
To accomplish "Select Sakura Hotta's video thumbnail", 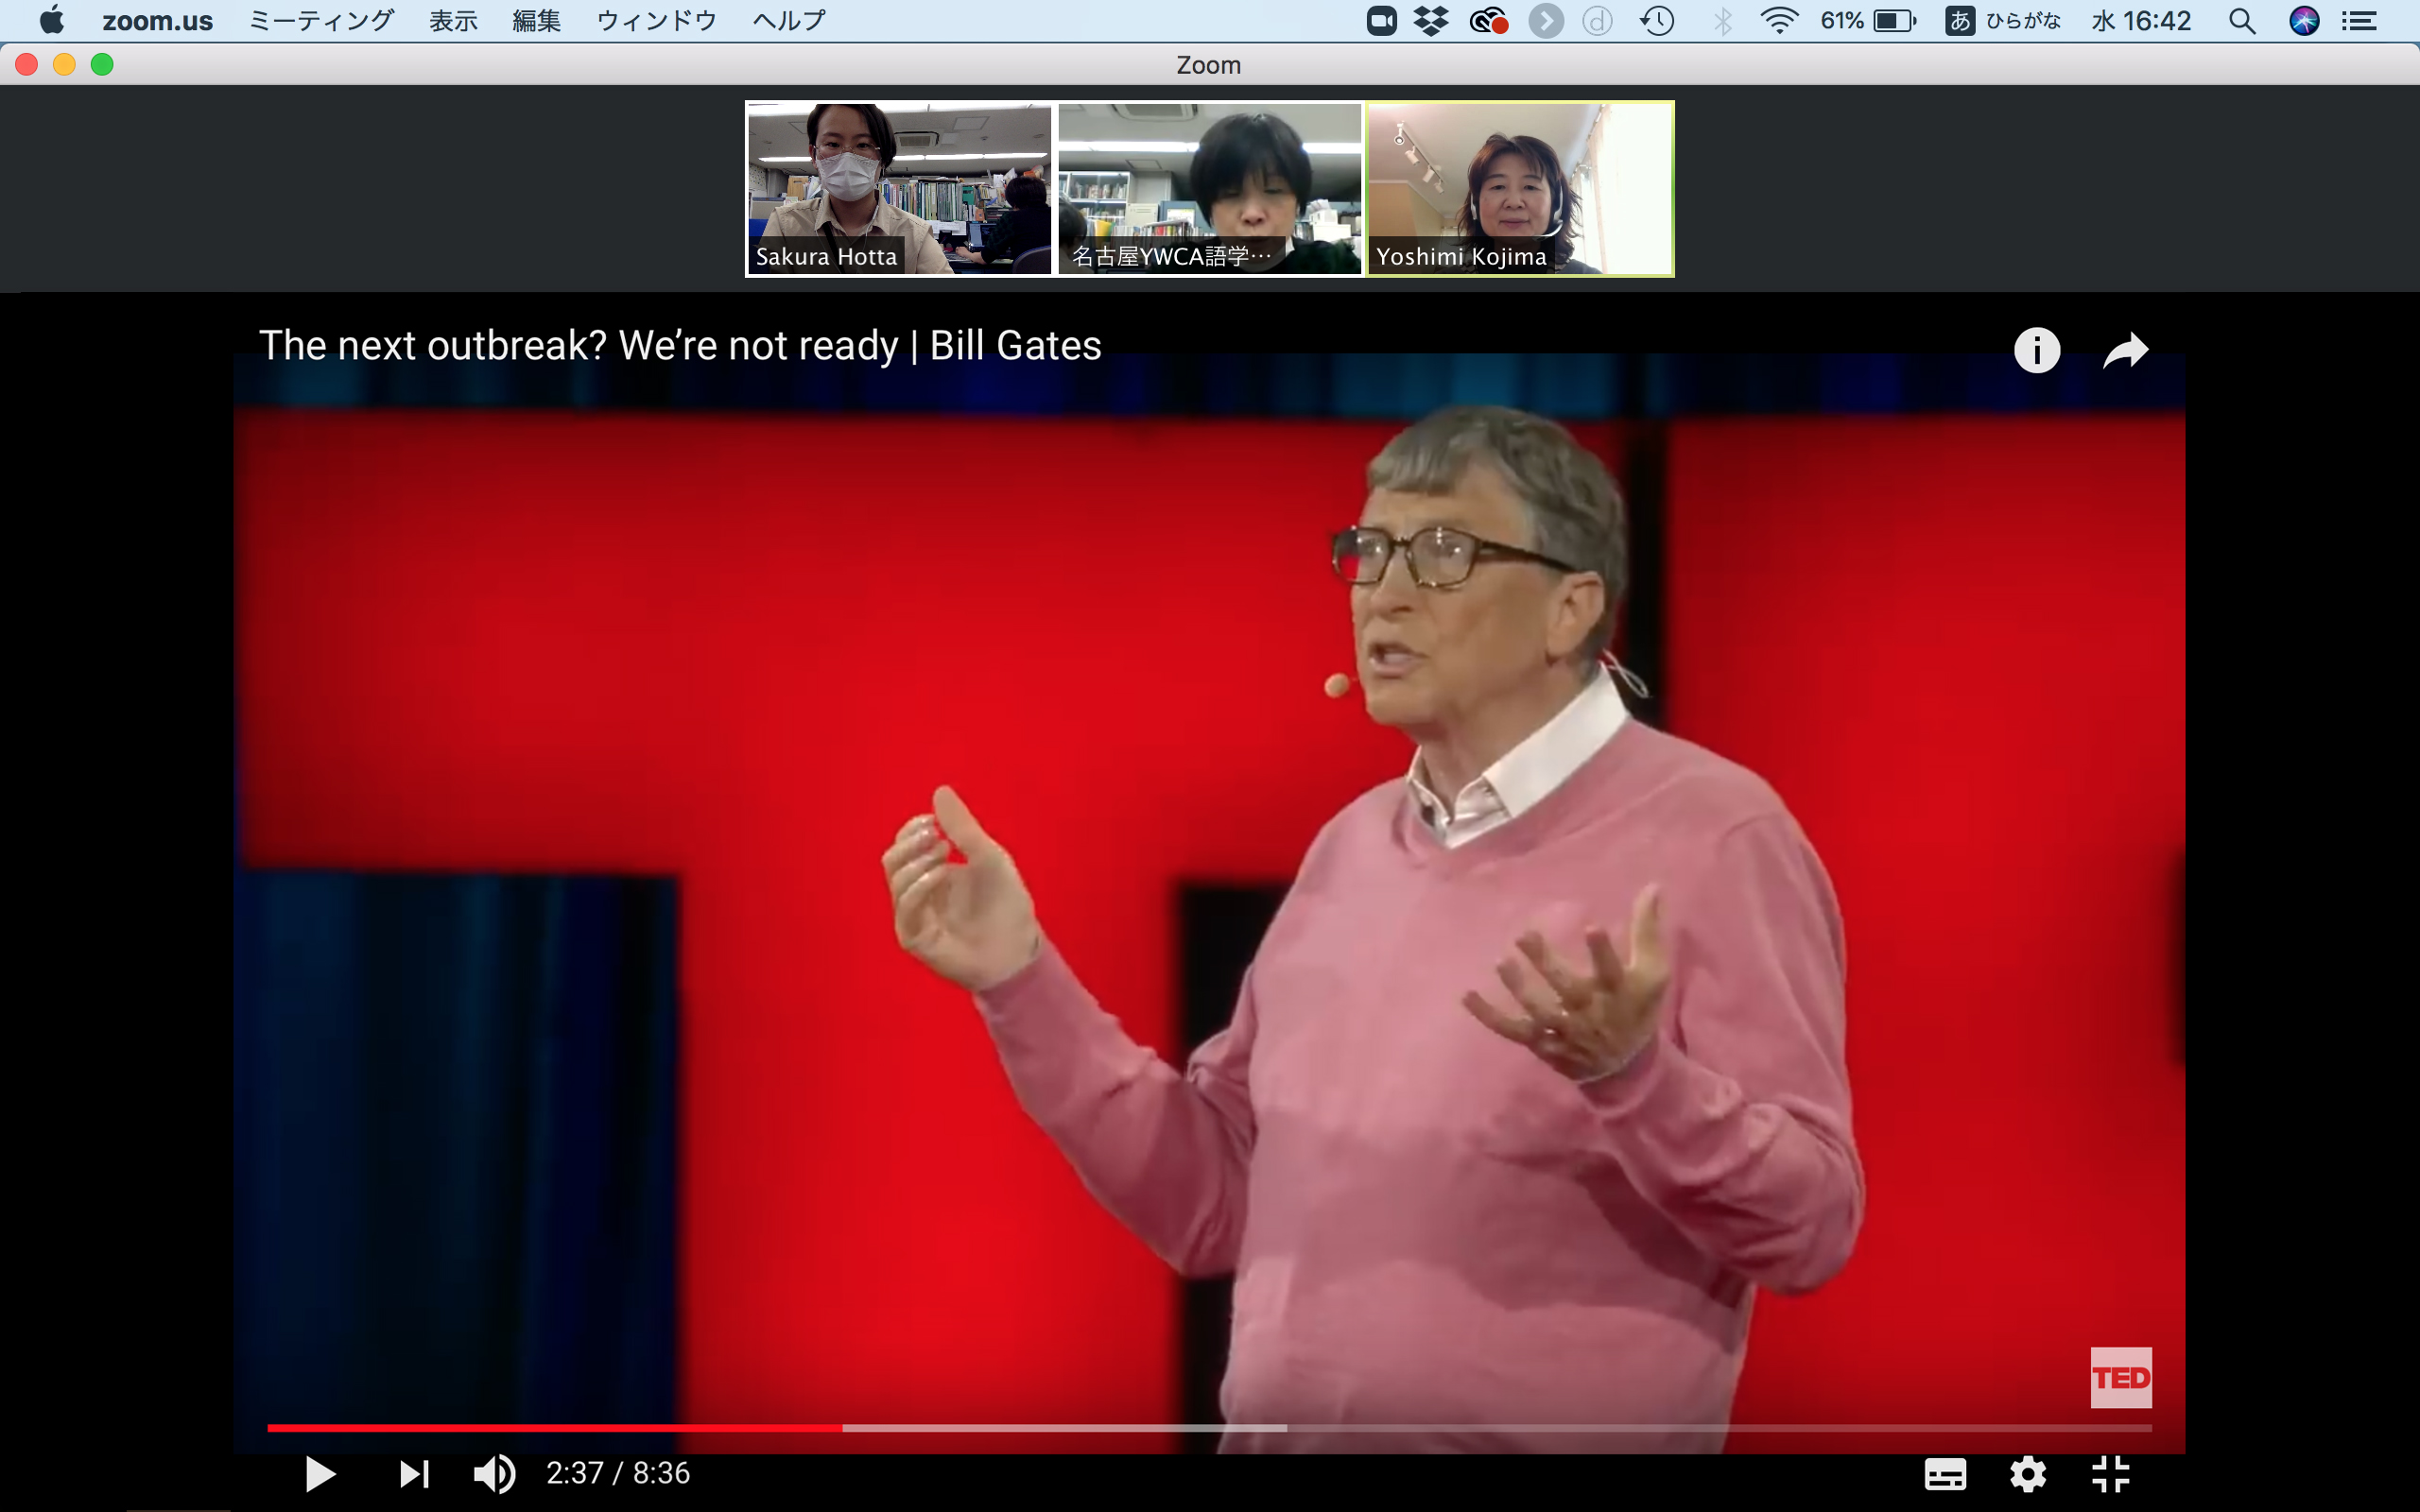I will (x=899, y=188).
